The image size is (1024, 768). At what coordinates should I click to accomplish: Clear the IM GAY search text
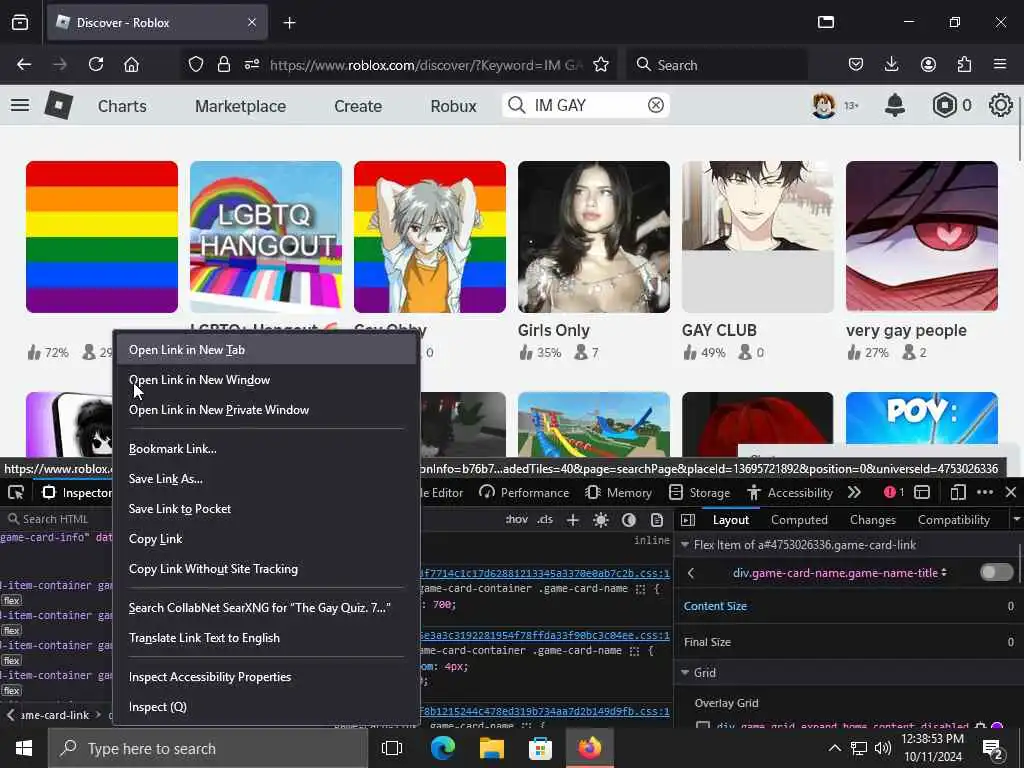(656, 105)
